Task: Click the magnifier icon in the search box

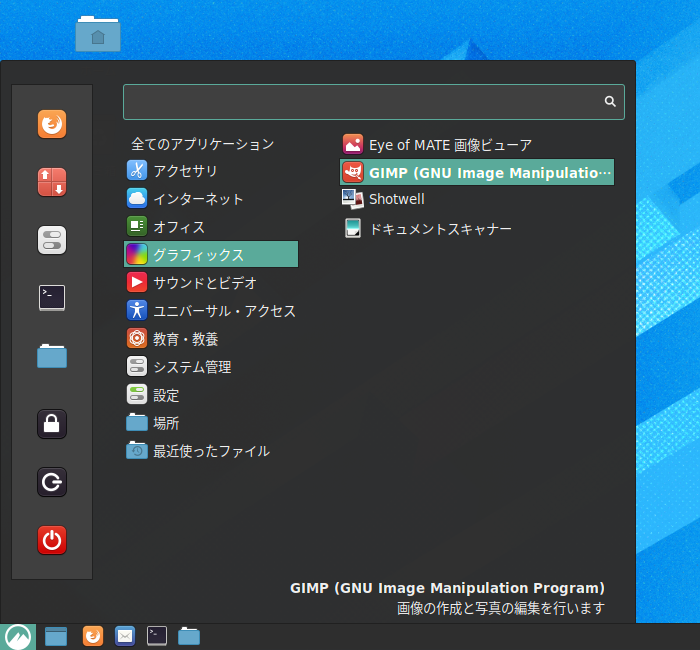Action: 610,101
